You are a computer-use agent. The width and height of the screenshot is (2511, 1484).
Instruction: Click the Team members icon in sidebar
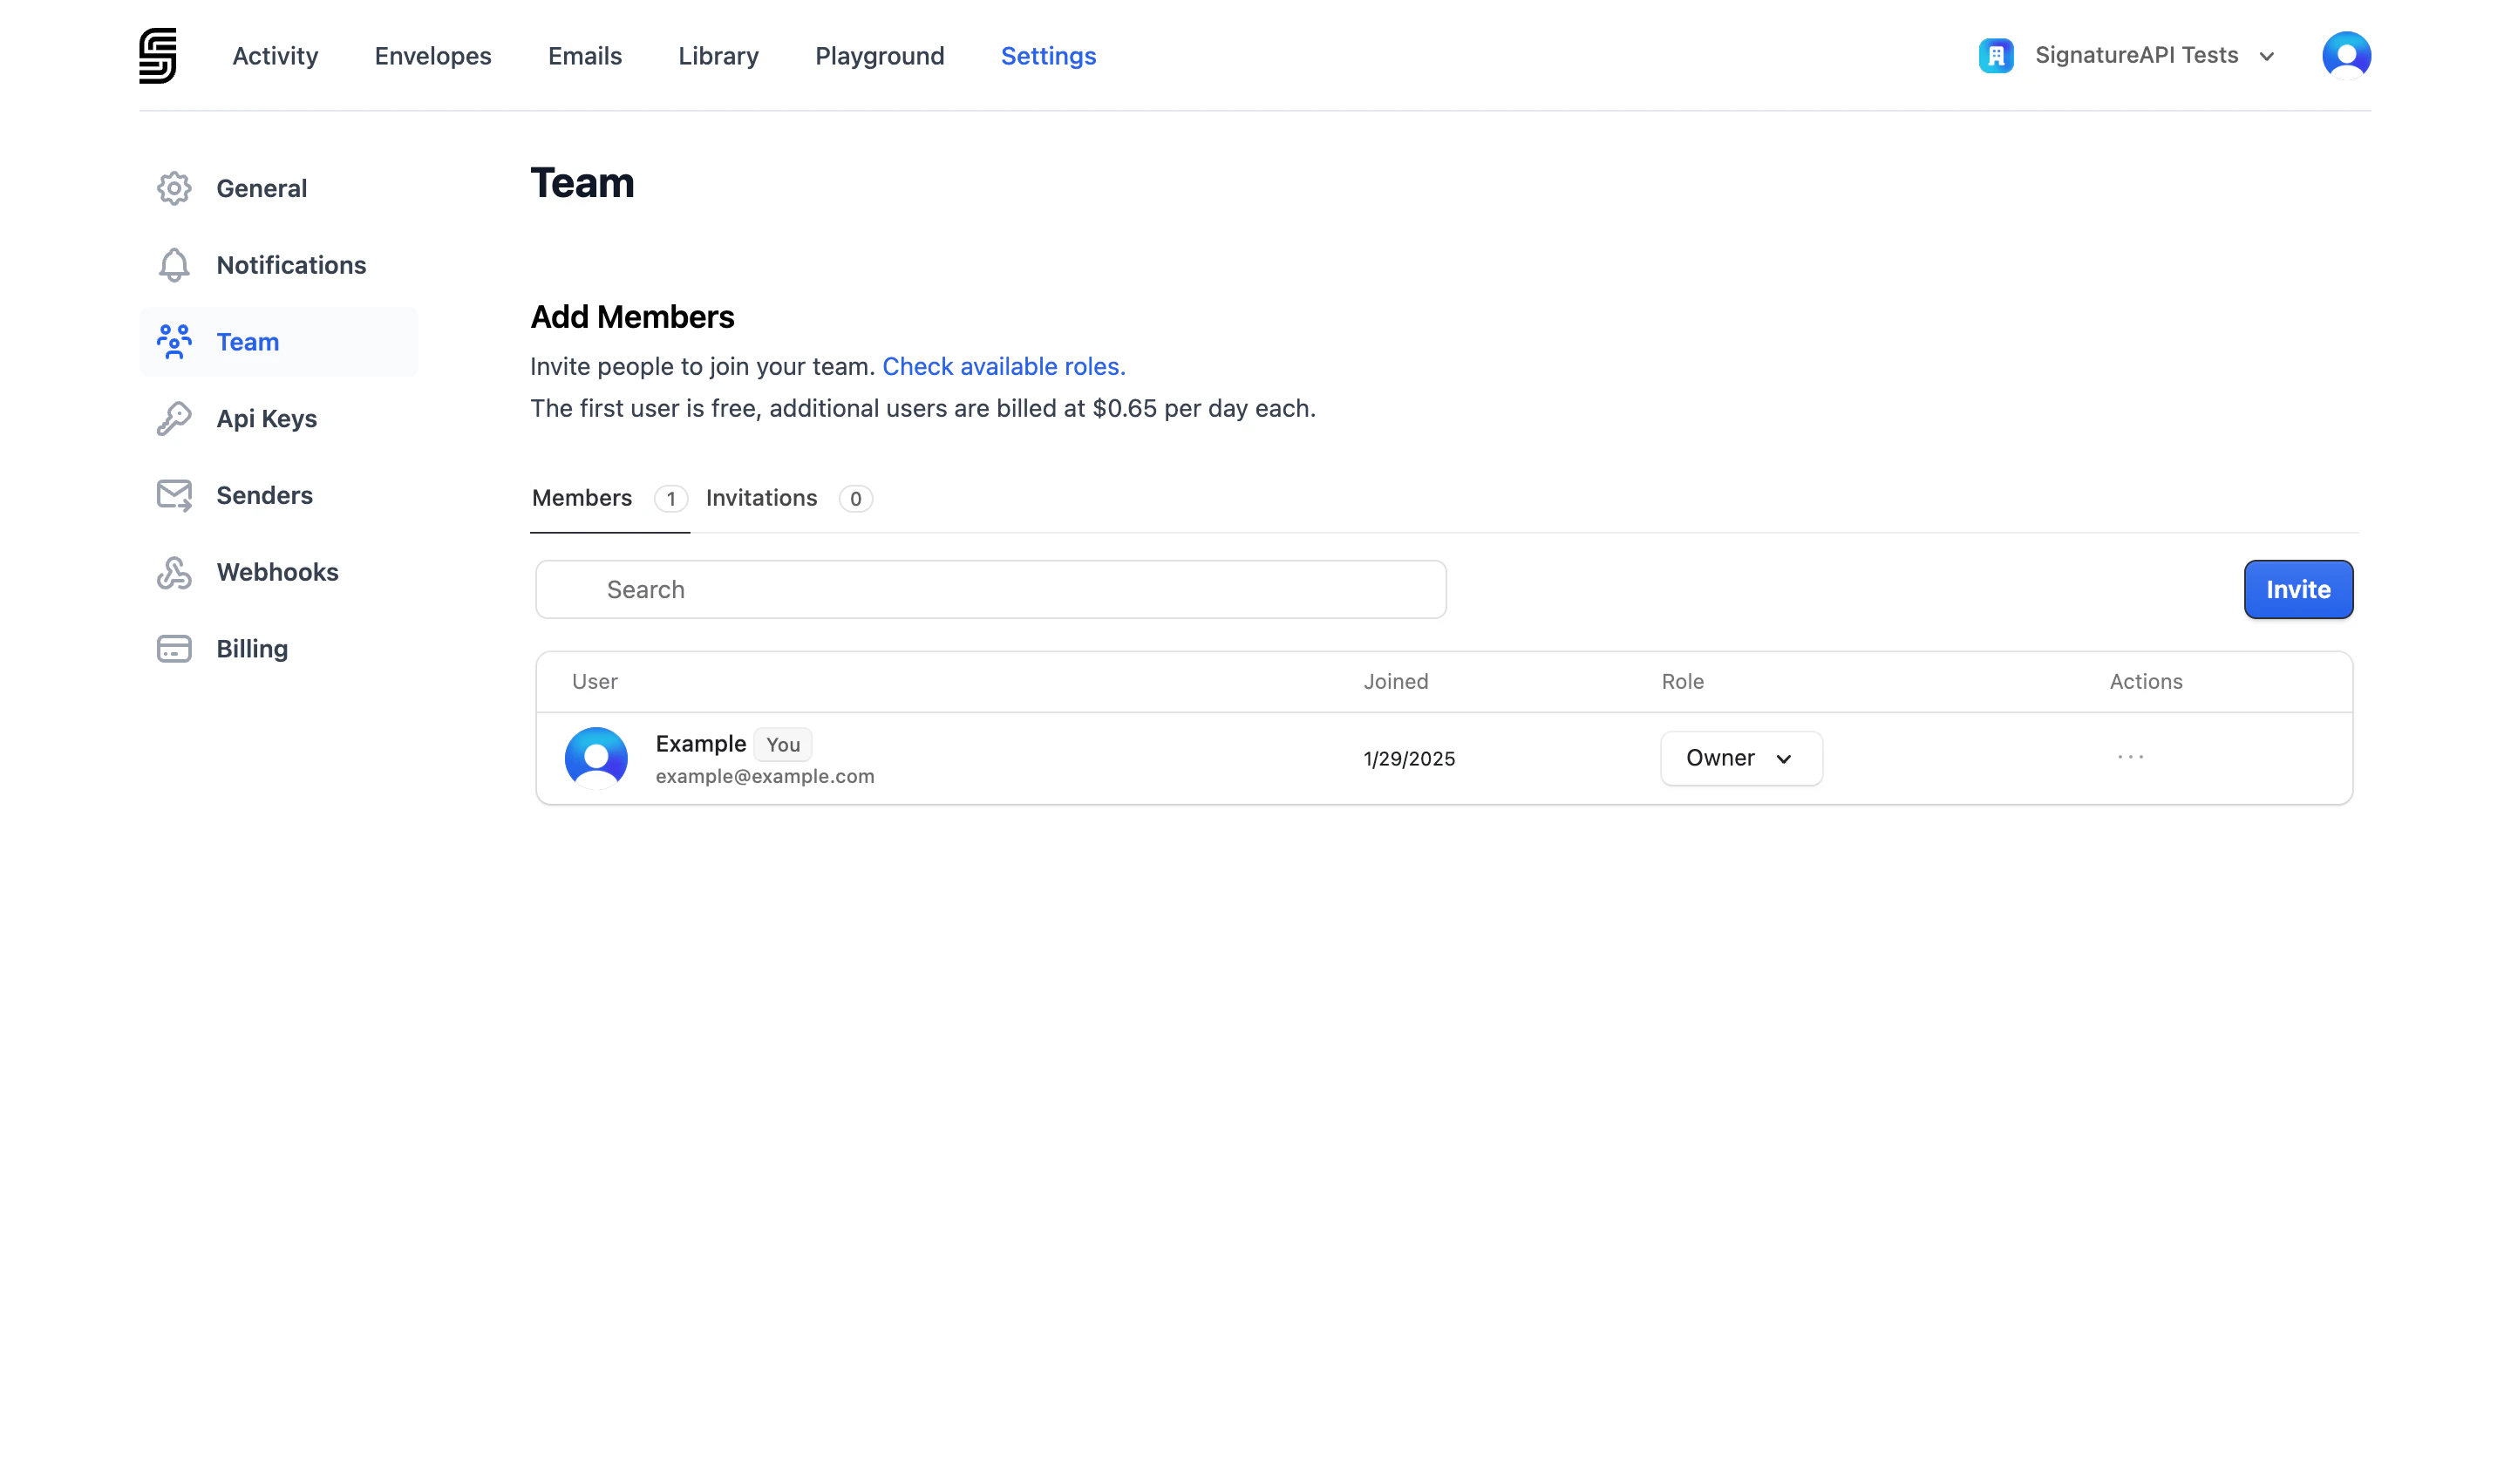[x=174, y=341]
